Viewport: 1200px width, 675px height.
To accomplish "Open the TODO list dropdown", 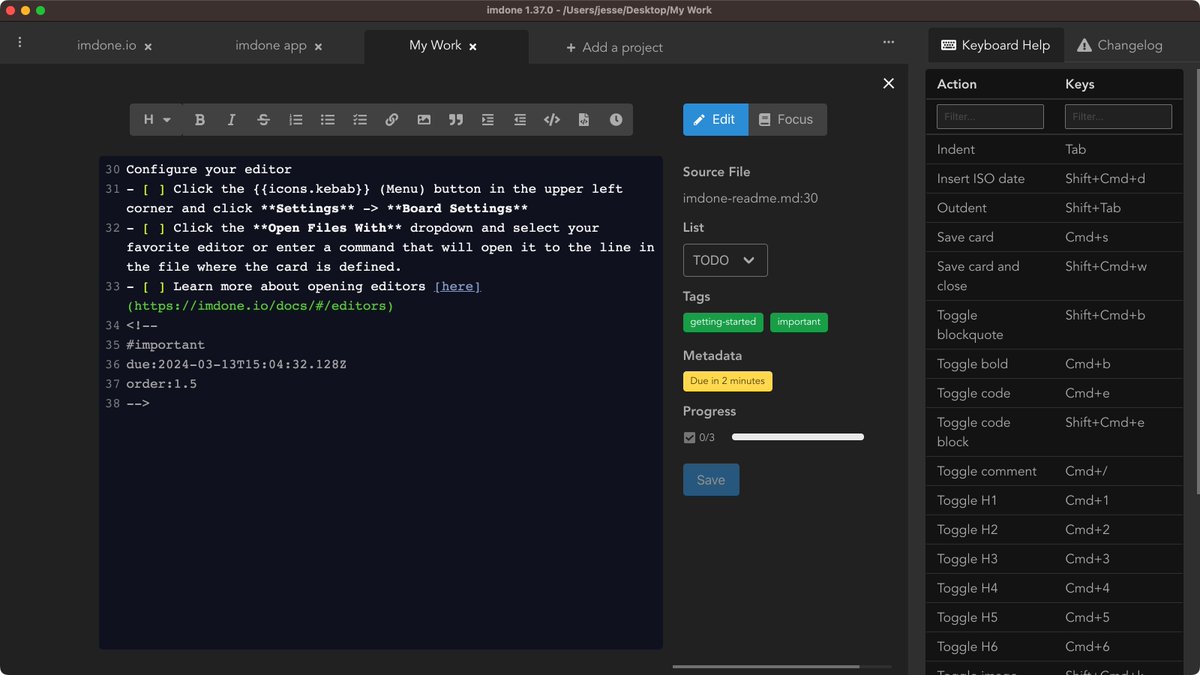I will coord(725,260).
